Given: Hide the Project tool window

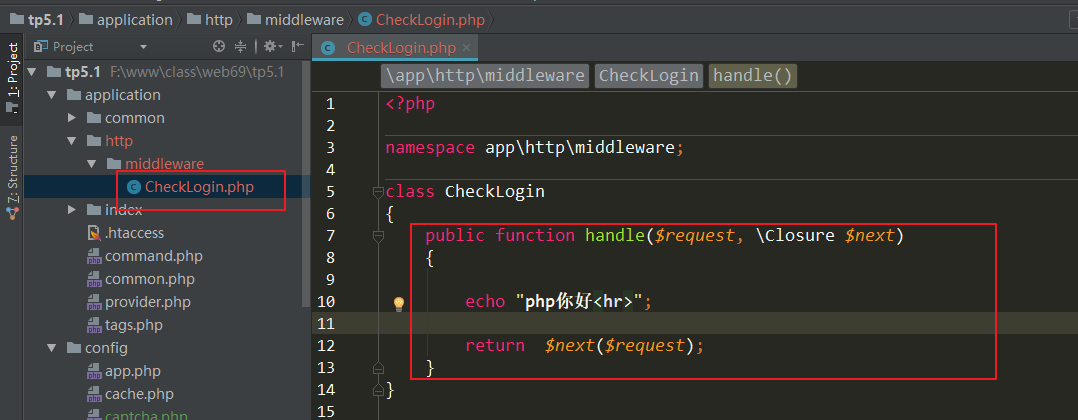Looking at the screenshot, I should (298, 47).
